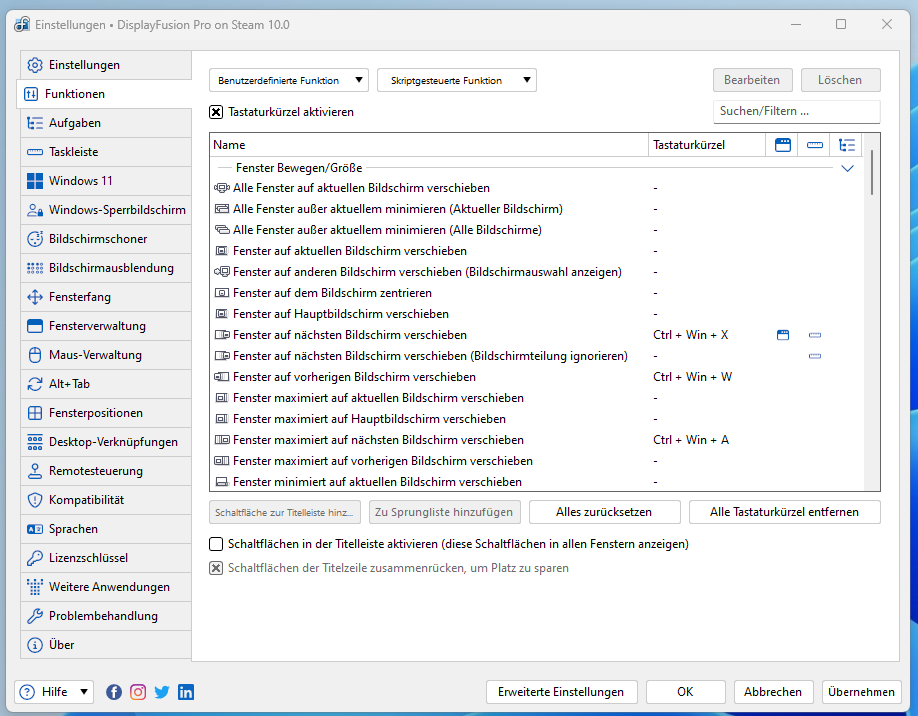
Task: Go to Desktop-Verknüpfungen section
Action: point(106,442)
